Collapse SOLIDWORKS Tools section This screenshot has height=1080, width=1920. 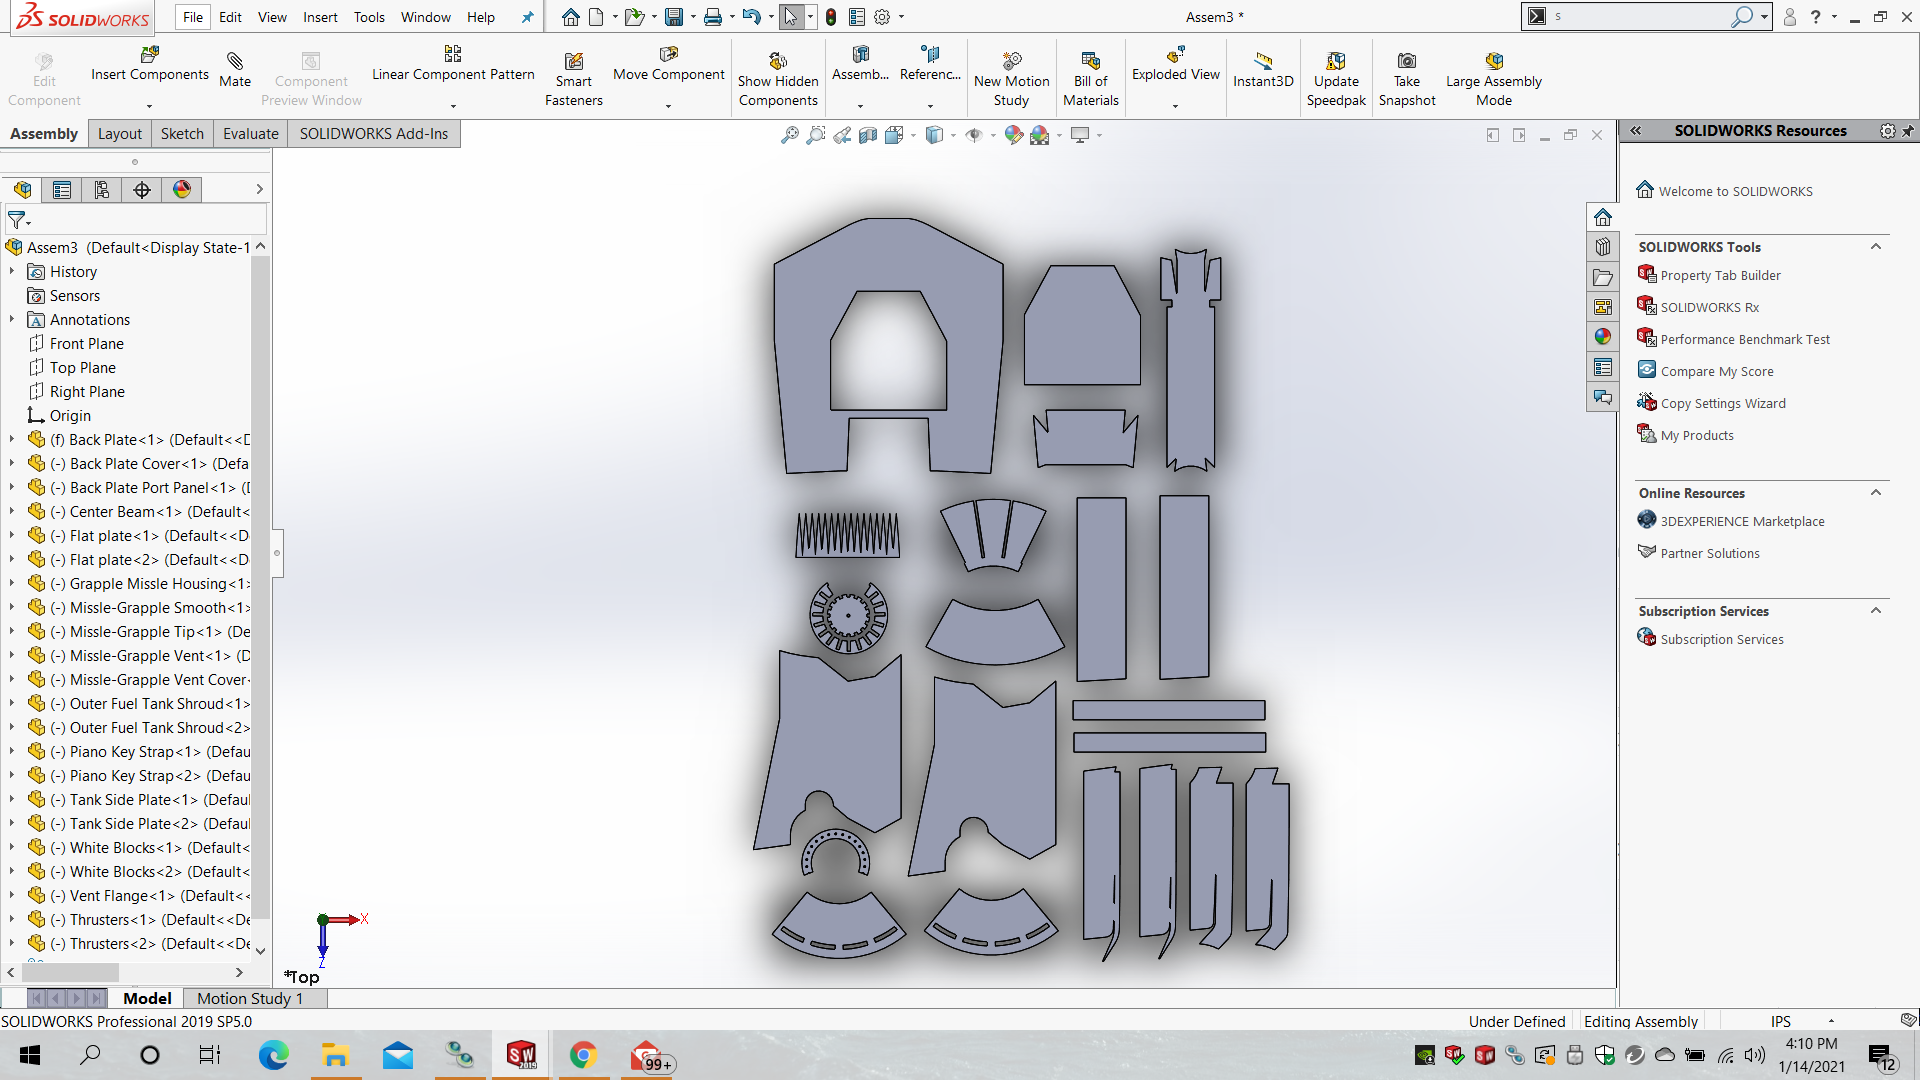pos(1876,247)
